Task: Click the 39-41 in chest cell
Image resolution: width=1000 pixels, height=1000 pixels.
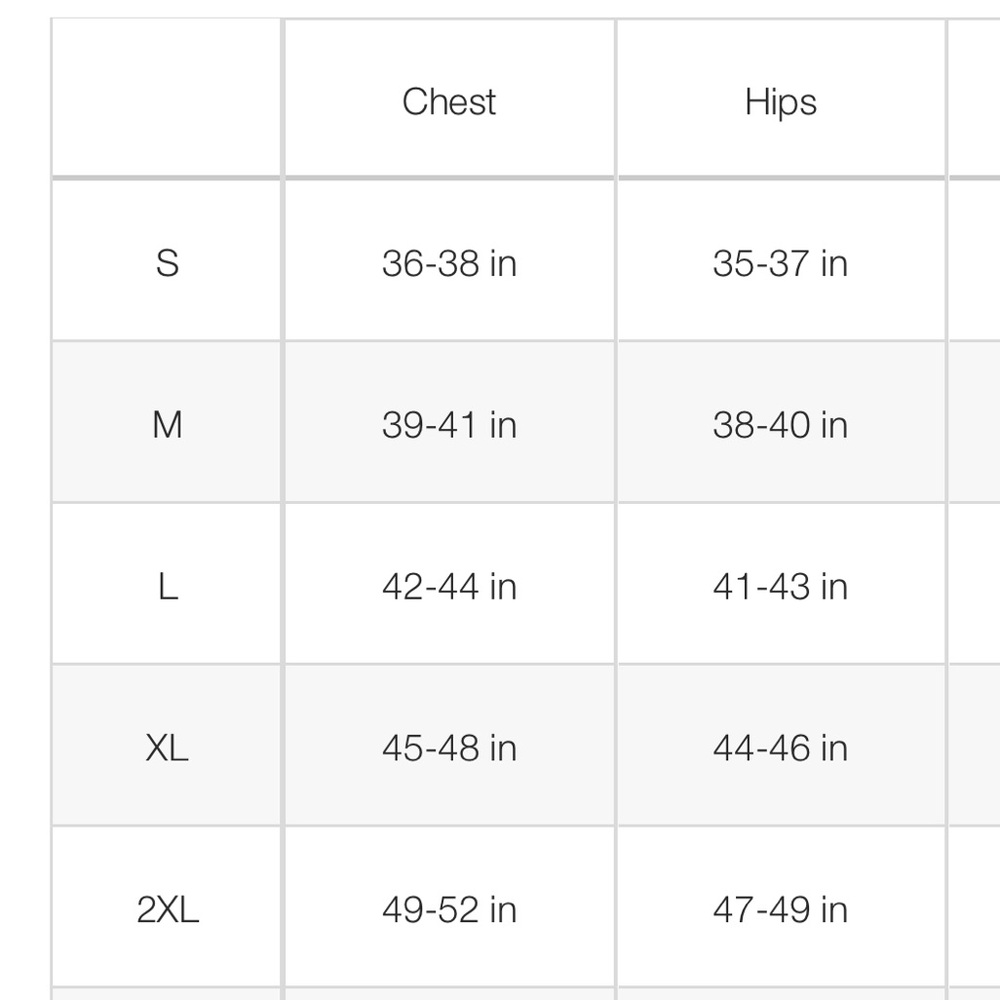Action: point(449,422)
